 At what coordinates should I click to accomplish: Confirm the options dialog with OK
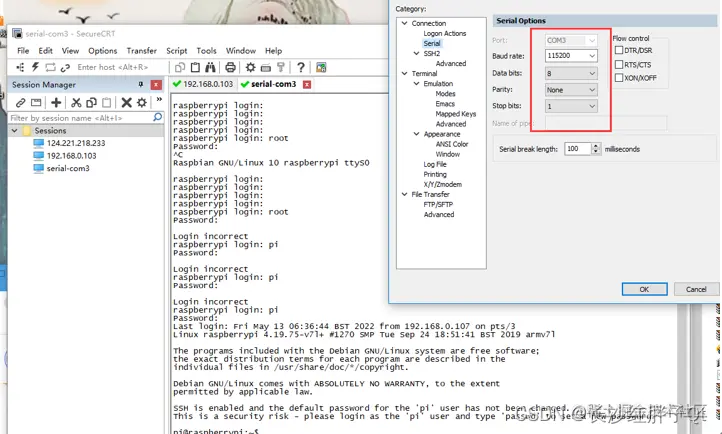tap(644, 289)
